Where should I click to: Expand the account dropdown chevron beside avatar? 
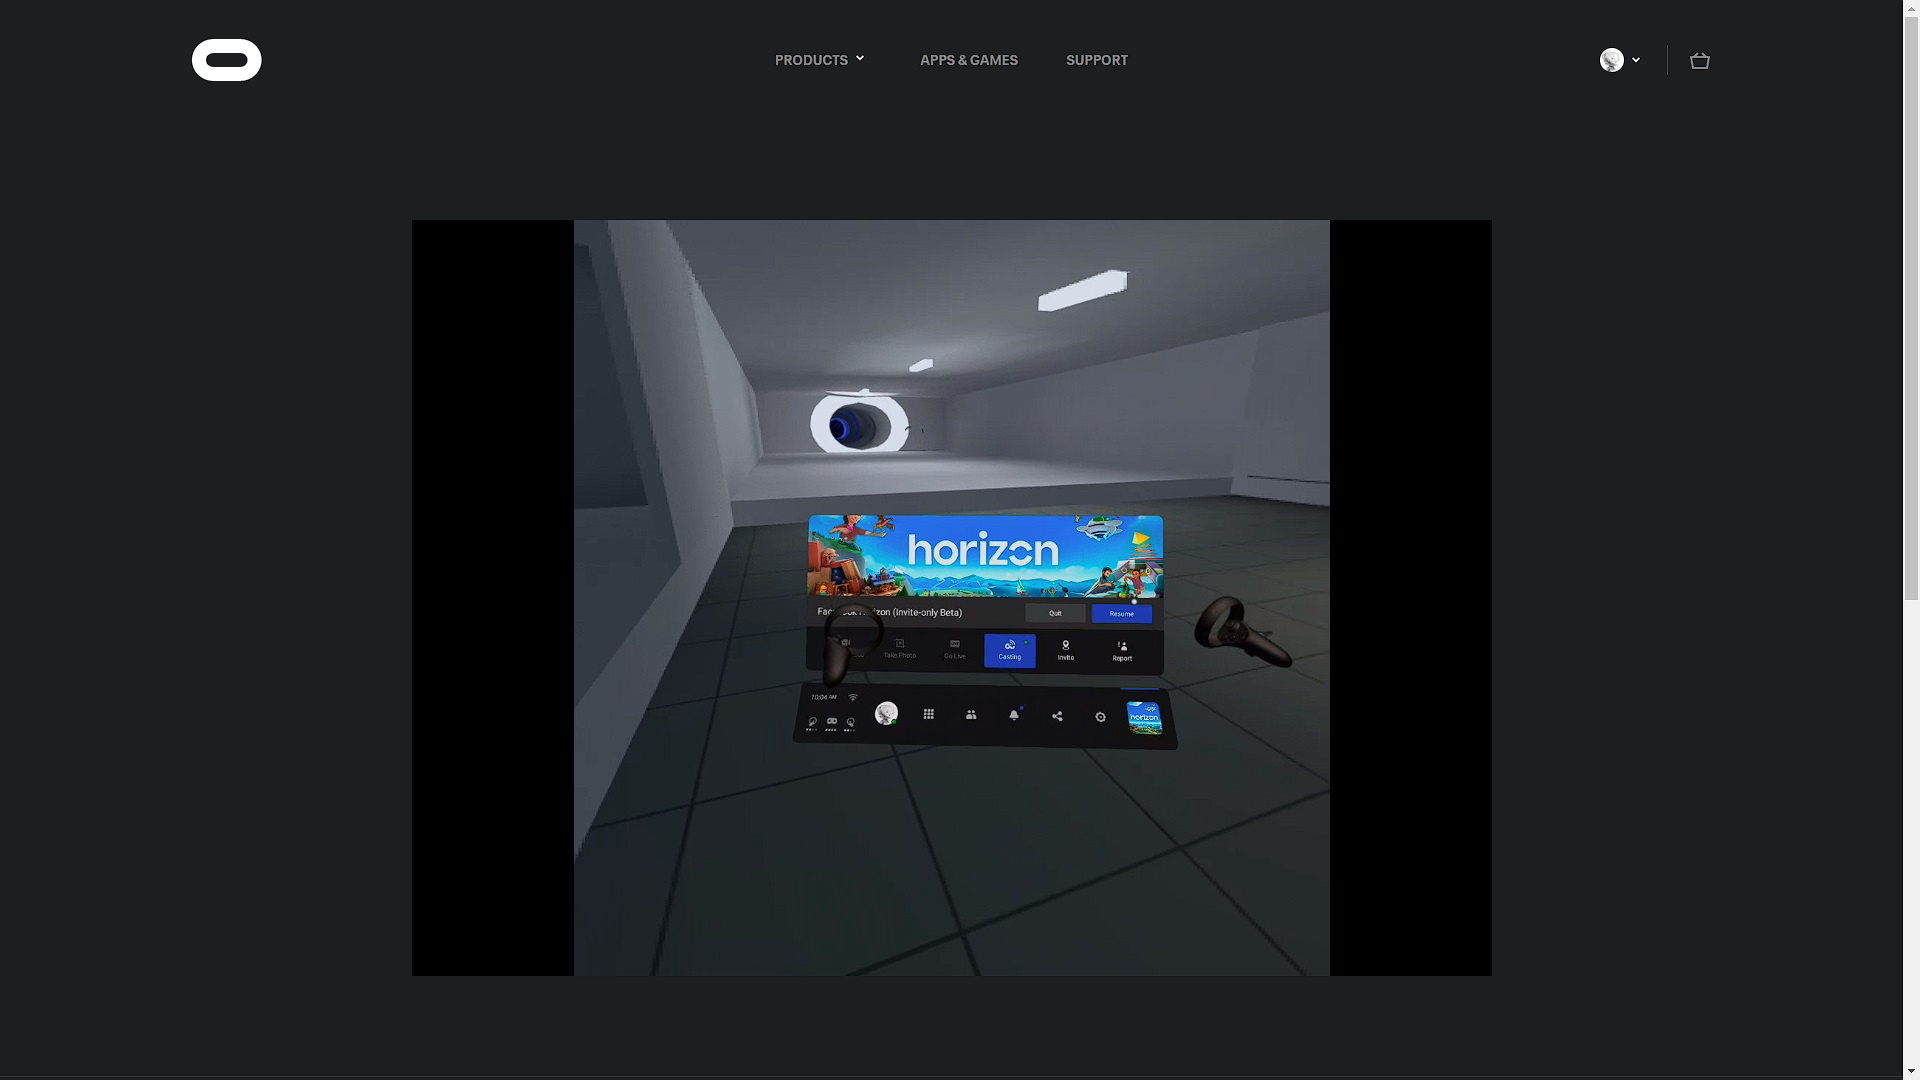click(x=1636, y=60)
